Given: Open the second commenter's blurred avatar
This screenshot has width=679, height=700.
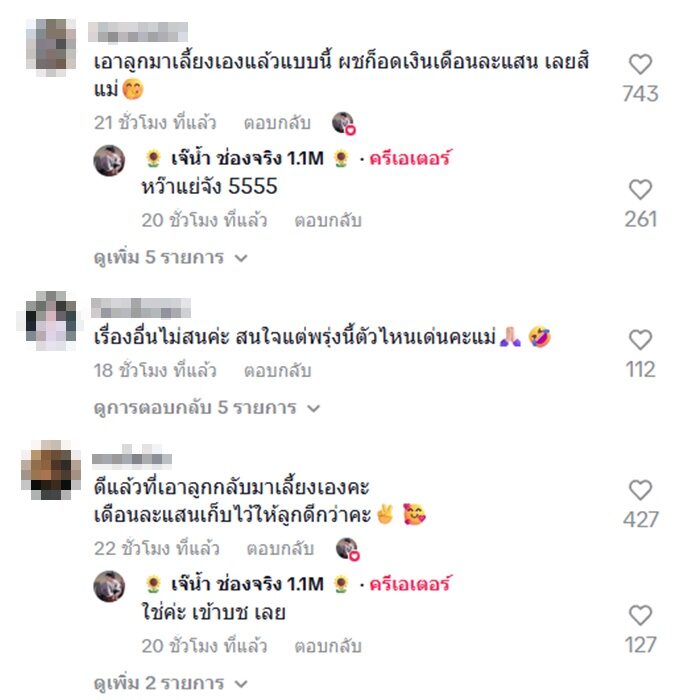Looking at the screenshot, I should pos(50,320).
